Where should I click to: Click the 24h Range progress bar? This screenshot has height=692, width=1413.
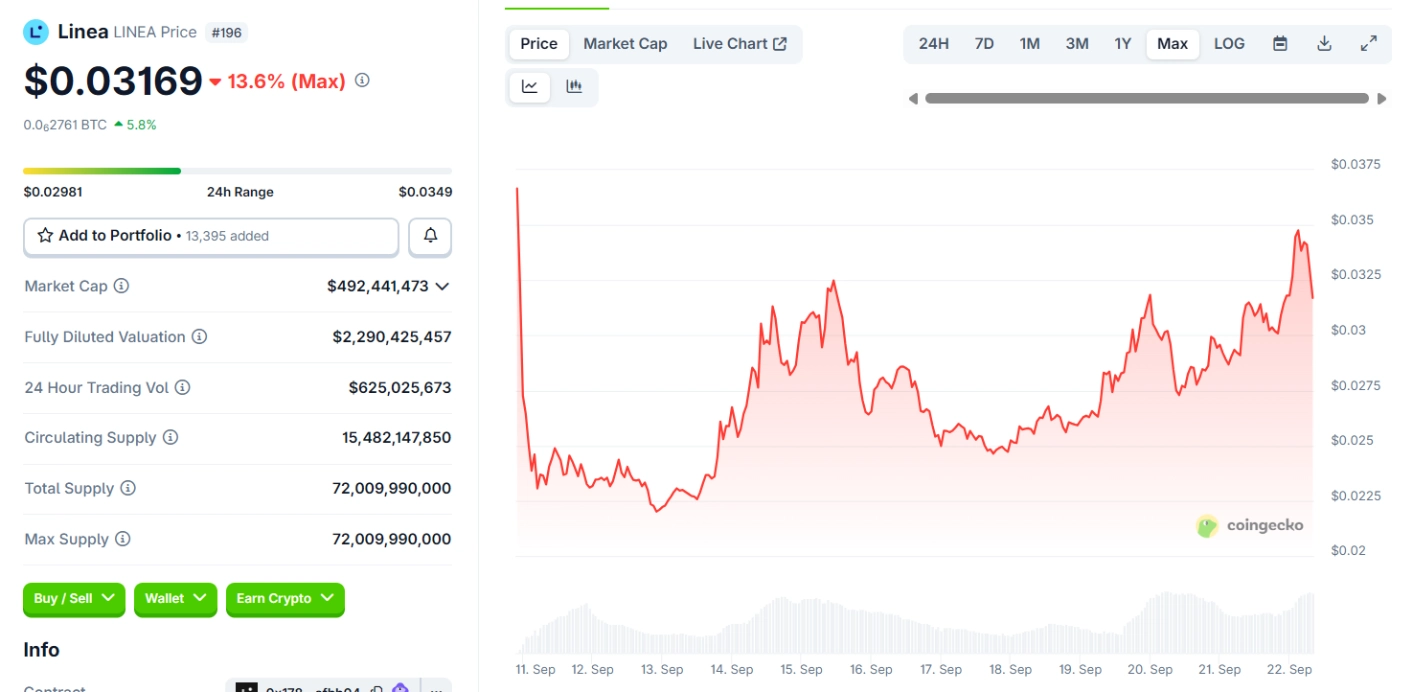(237, 171)
